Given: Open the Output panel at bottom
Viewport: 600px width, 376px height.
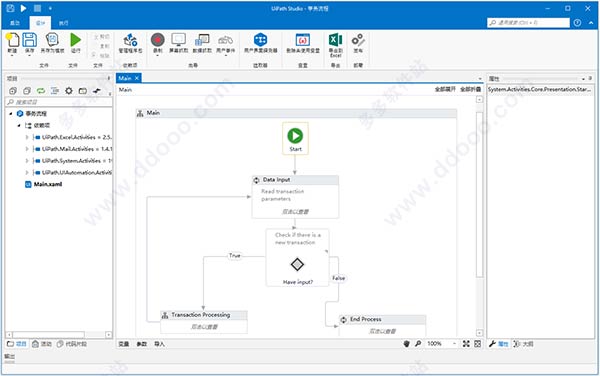Looking at the screenshot, I should point(9,356).
